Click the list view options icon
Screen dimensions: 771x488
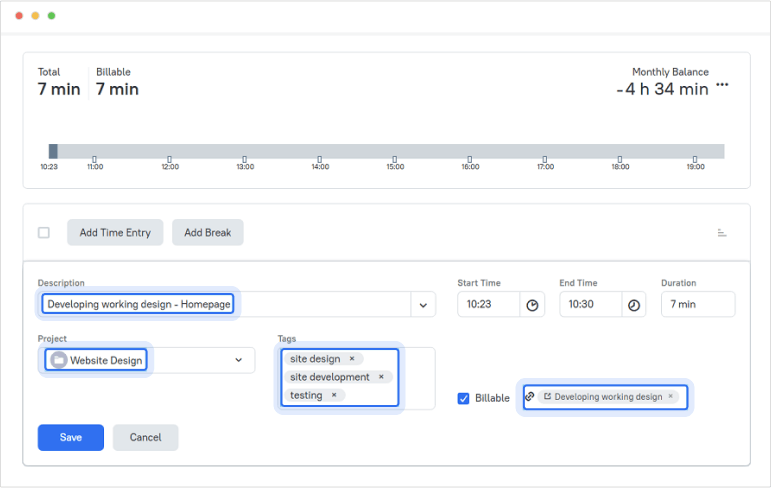722,233
